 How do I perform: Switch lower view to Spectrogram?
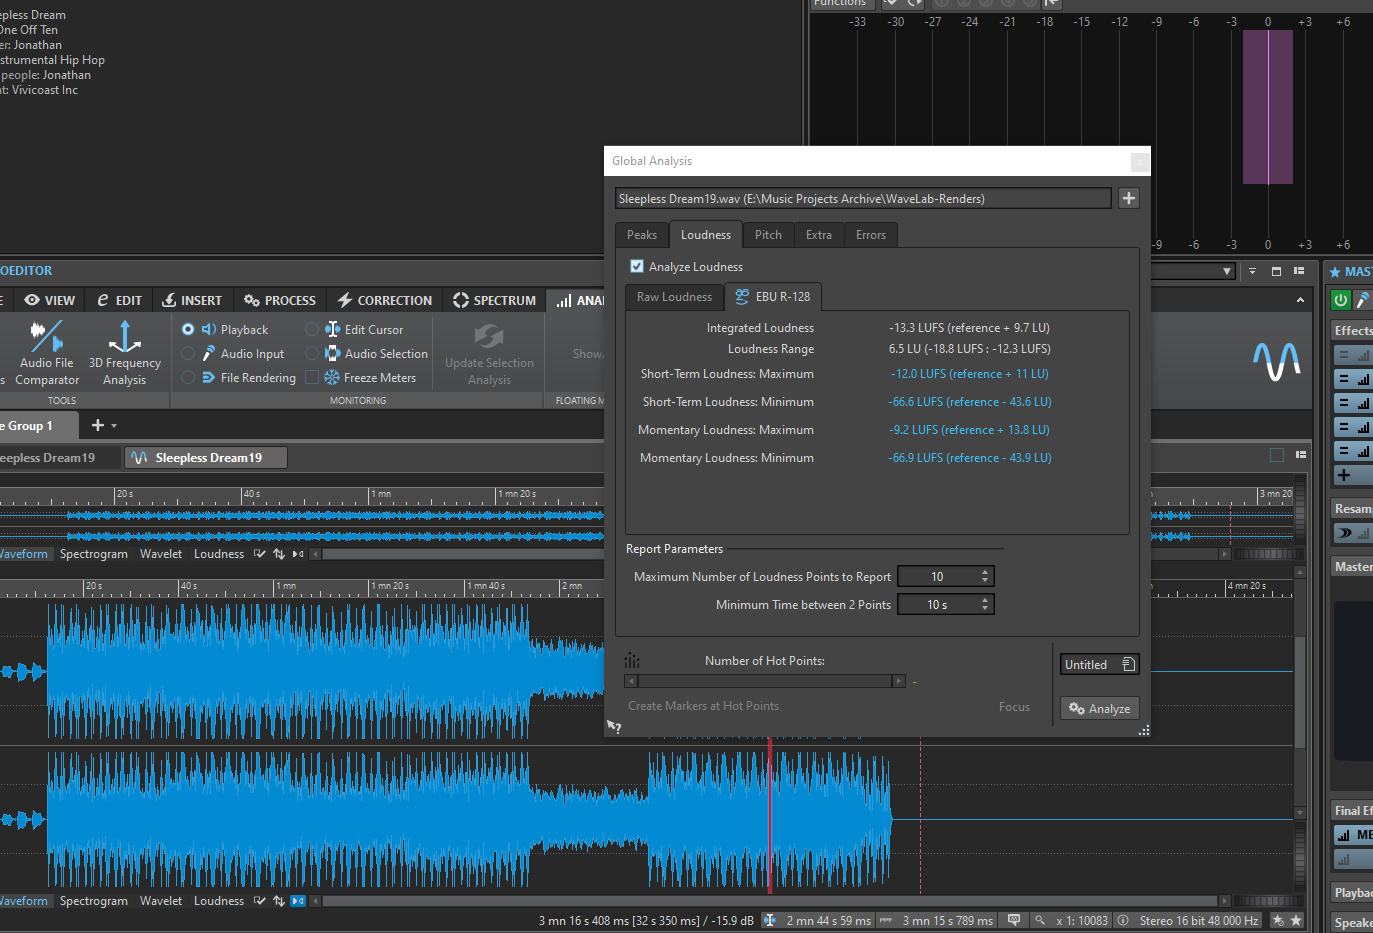(x=94, y=901)
